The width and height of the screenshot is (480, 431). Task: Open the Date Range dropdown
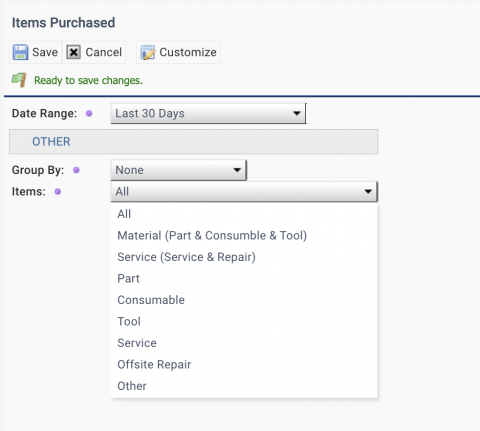208,113
